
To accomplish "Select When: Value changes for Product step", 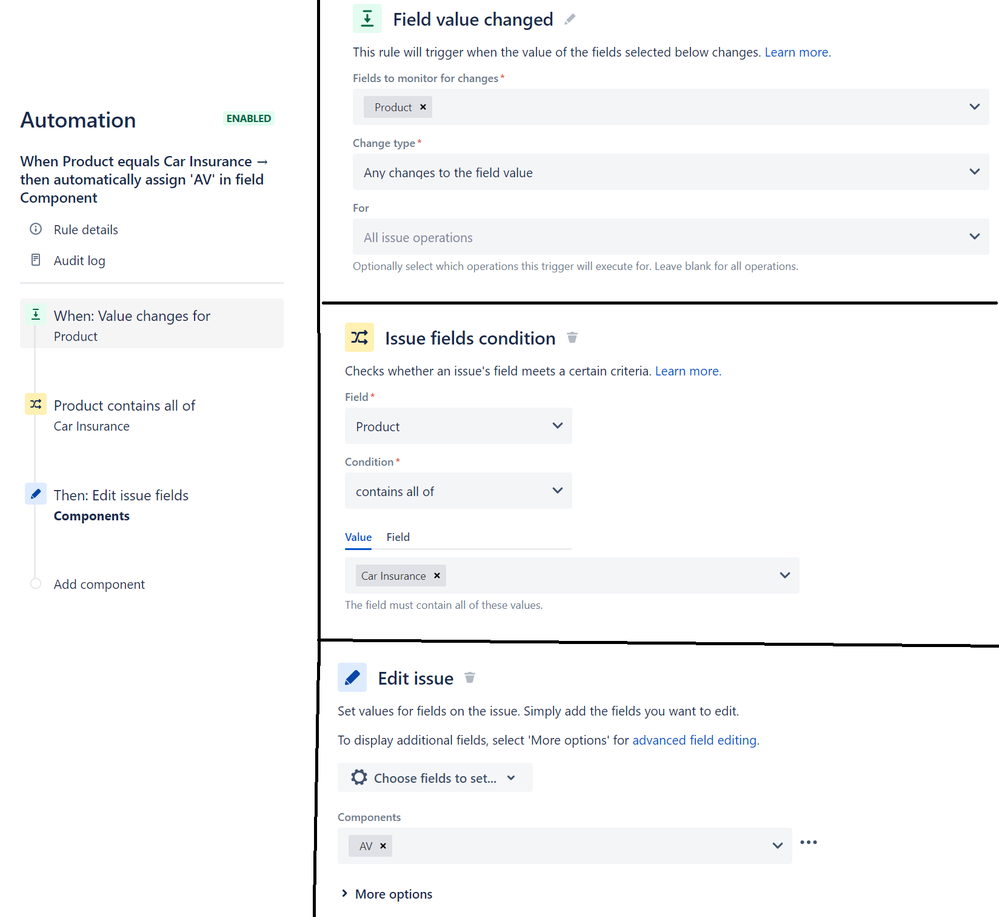I will 152,324.
